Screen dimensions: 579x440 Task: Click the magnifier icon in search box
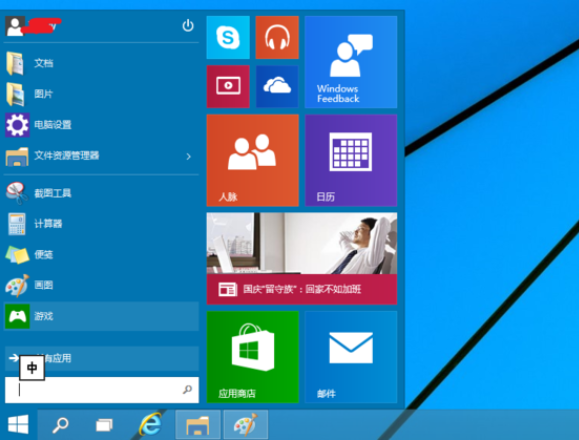tap(188, 389)
